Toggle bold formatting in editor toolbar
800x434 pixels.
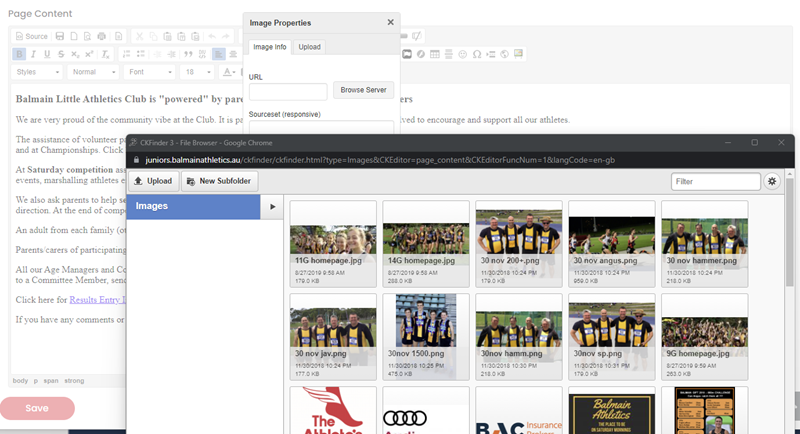coord(19,54)
